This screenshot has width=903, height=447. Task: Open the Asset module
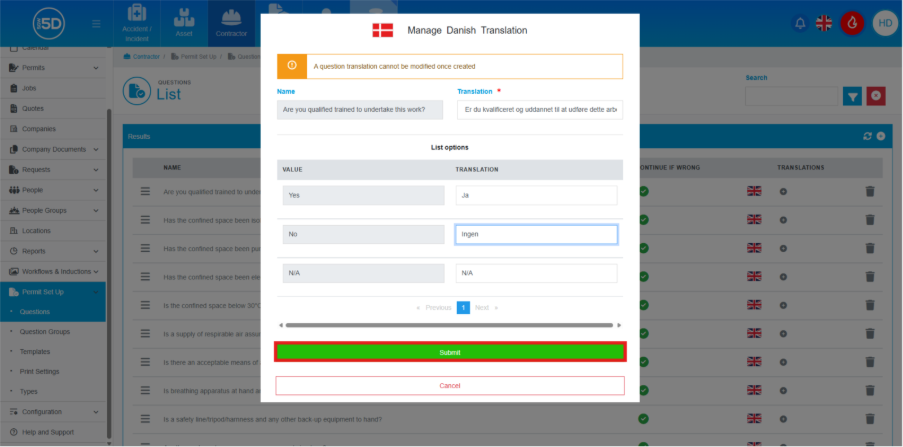coord(182,23)
